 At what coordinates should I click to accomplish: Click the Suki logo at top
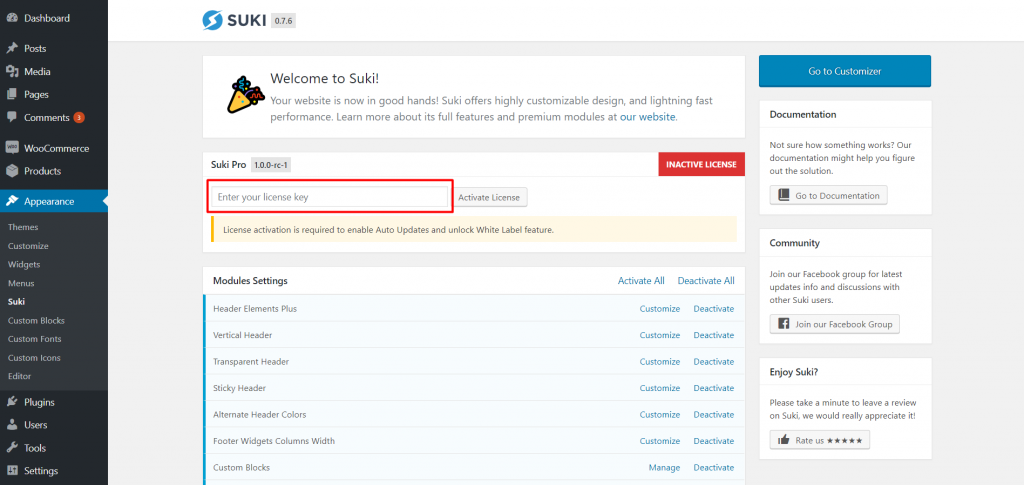pos(234,20)
